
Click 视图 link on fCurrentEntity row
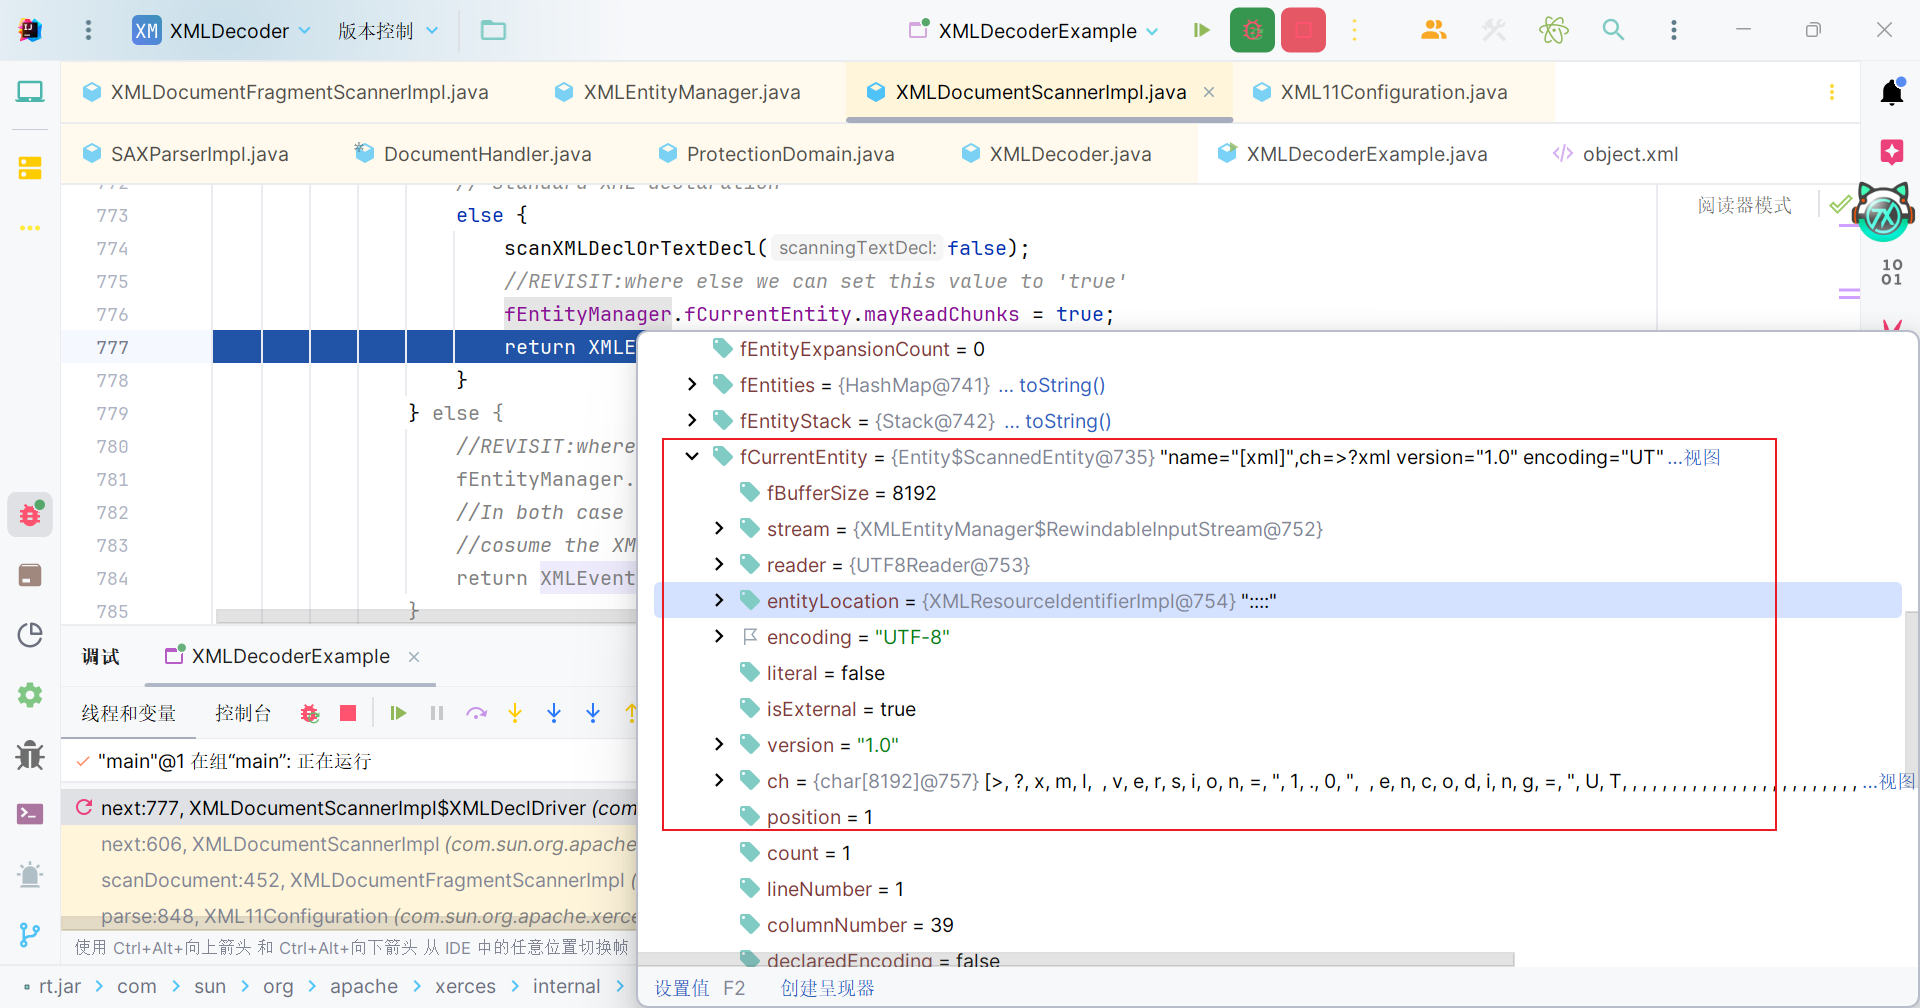point(1701,457)
